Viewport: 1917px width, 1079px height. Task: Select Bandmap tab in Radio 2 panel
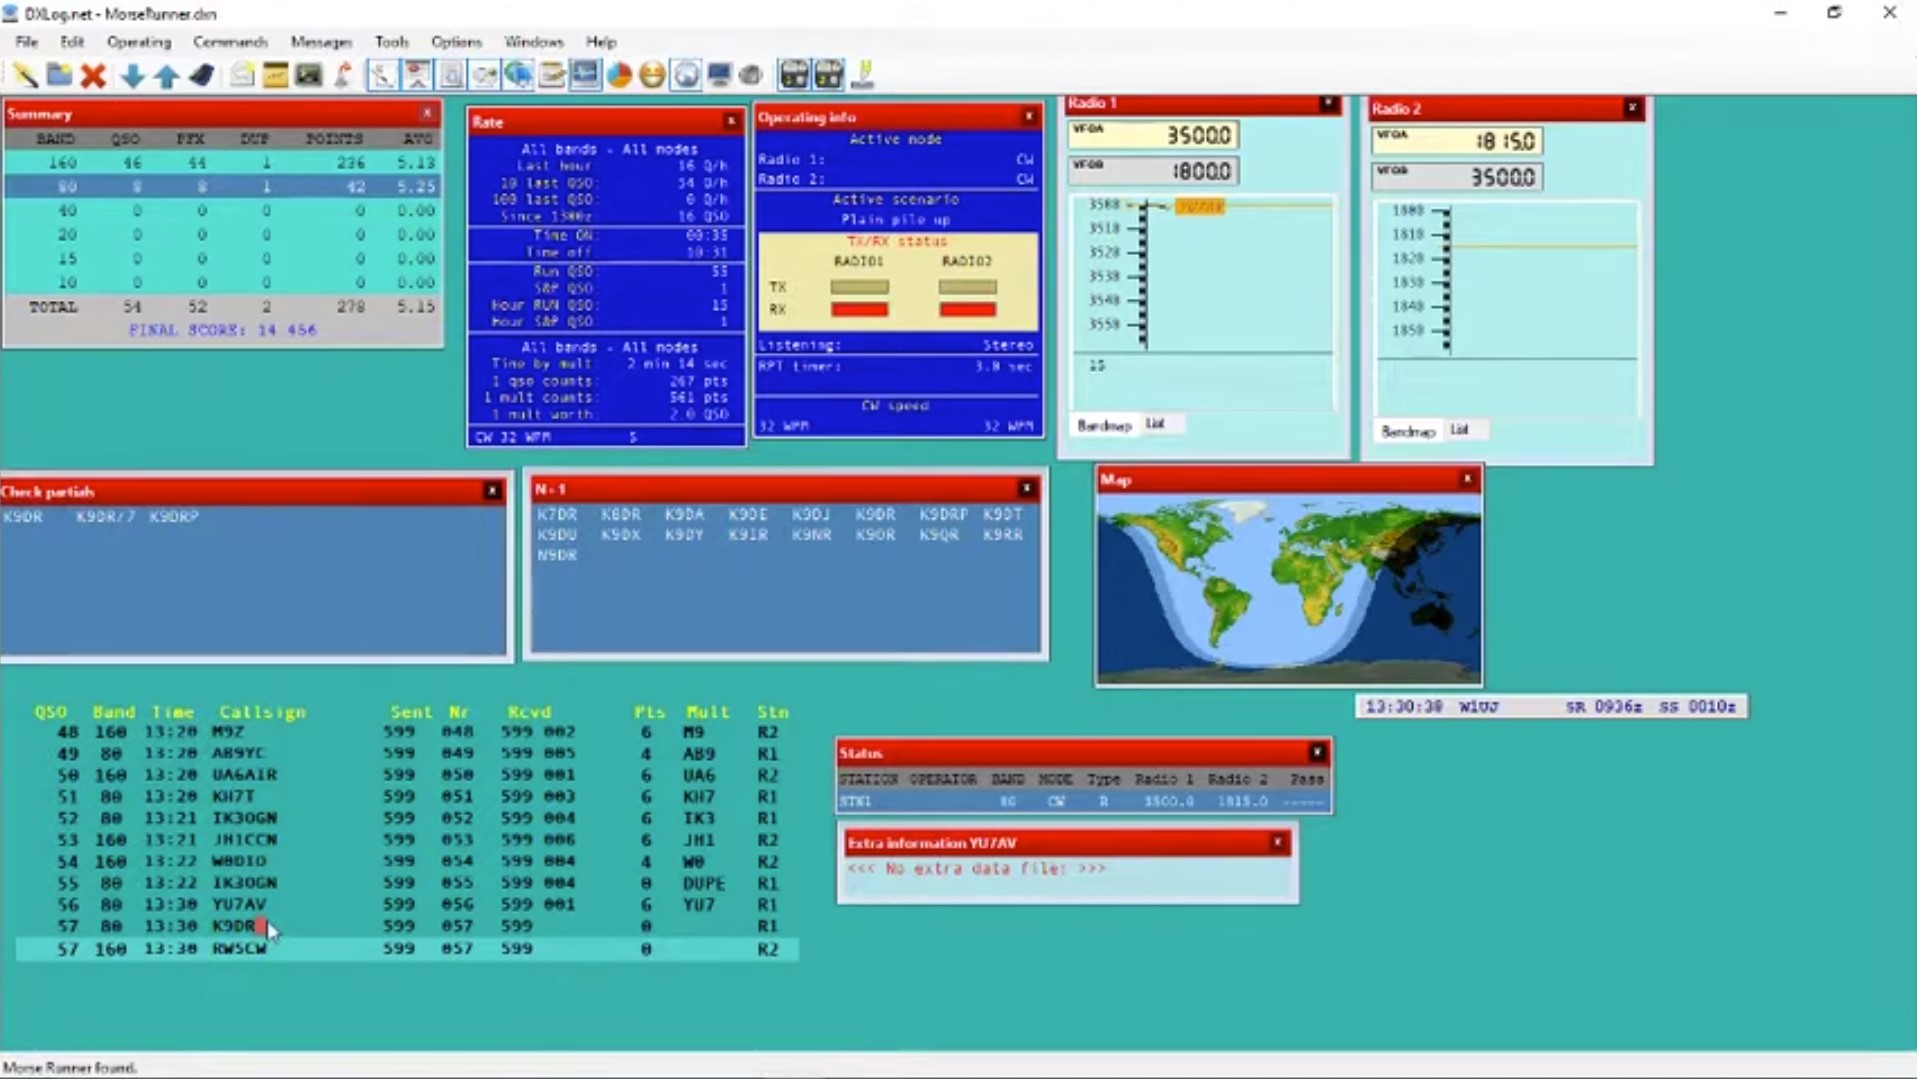click(x=1407, y=431)
